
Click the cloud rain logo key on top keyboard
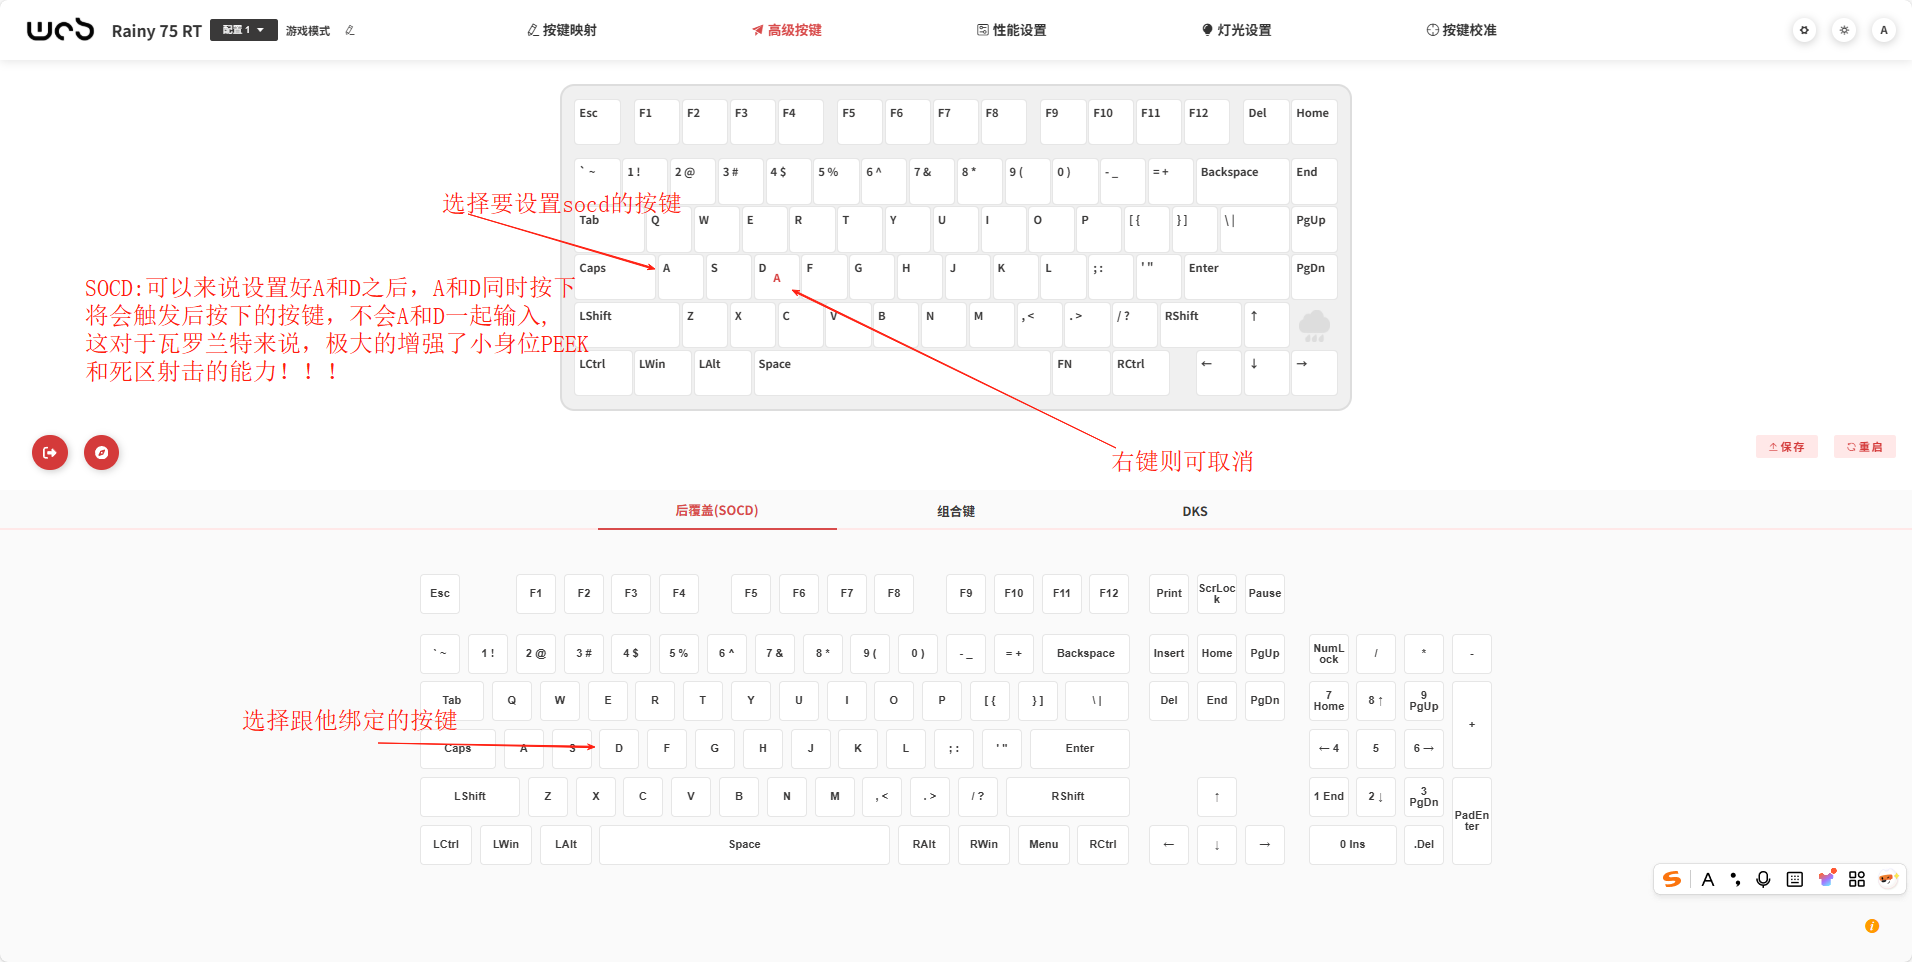1314,325
